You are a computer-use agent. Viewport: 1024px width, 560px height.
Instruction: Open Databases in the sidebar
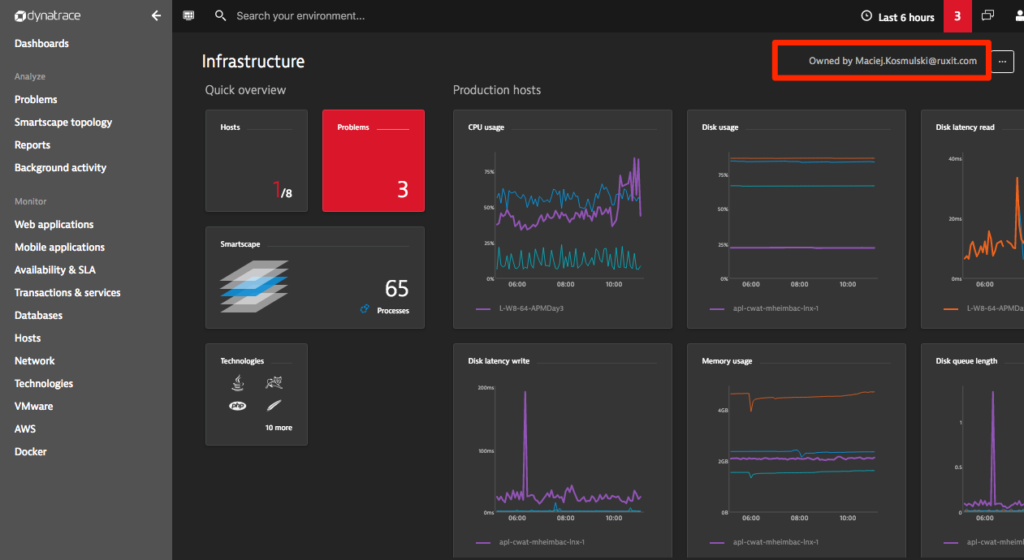(x=39, y=315)
